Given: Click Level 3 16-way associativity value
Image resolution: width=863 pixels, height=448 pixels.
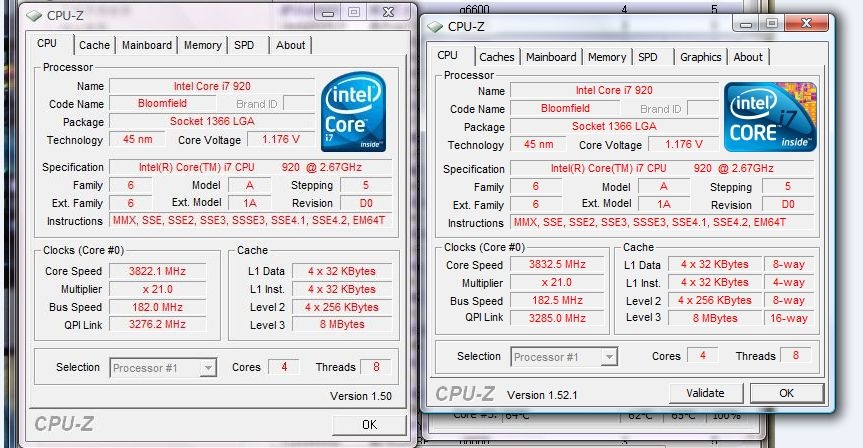Looking at the screenshot, I should click(788, 318).
